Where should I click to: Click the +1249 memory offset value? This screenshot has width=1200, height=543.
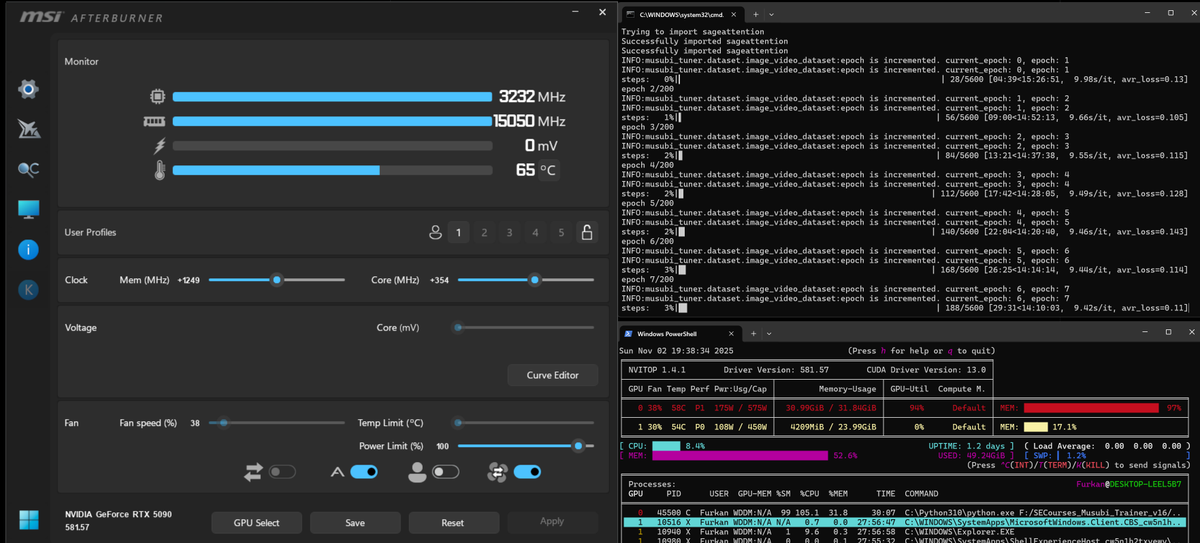(189, 280)
